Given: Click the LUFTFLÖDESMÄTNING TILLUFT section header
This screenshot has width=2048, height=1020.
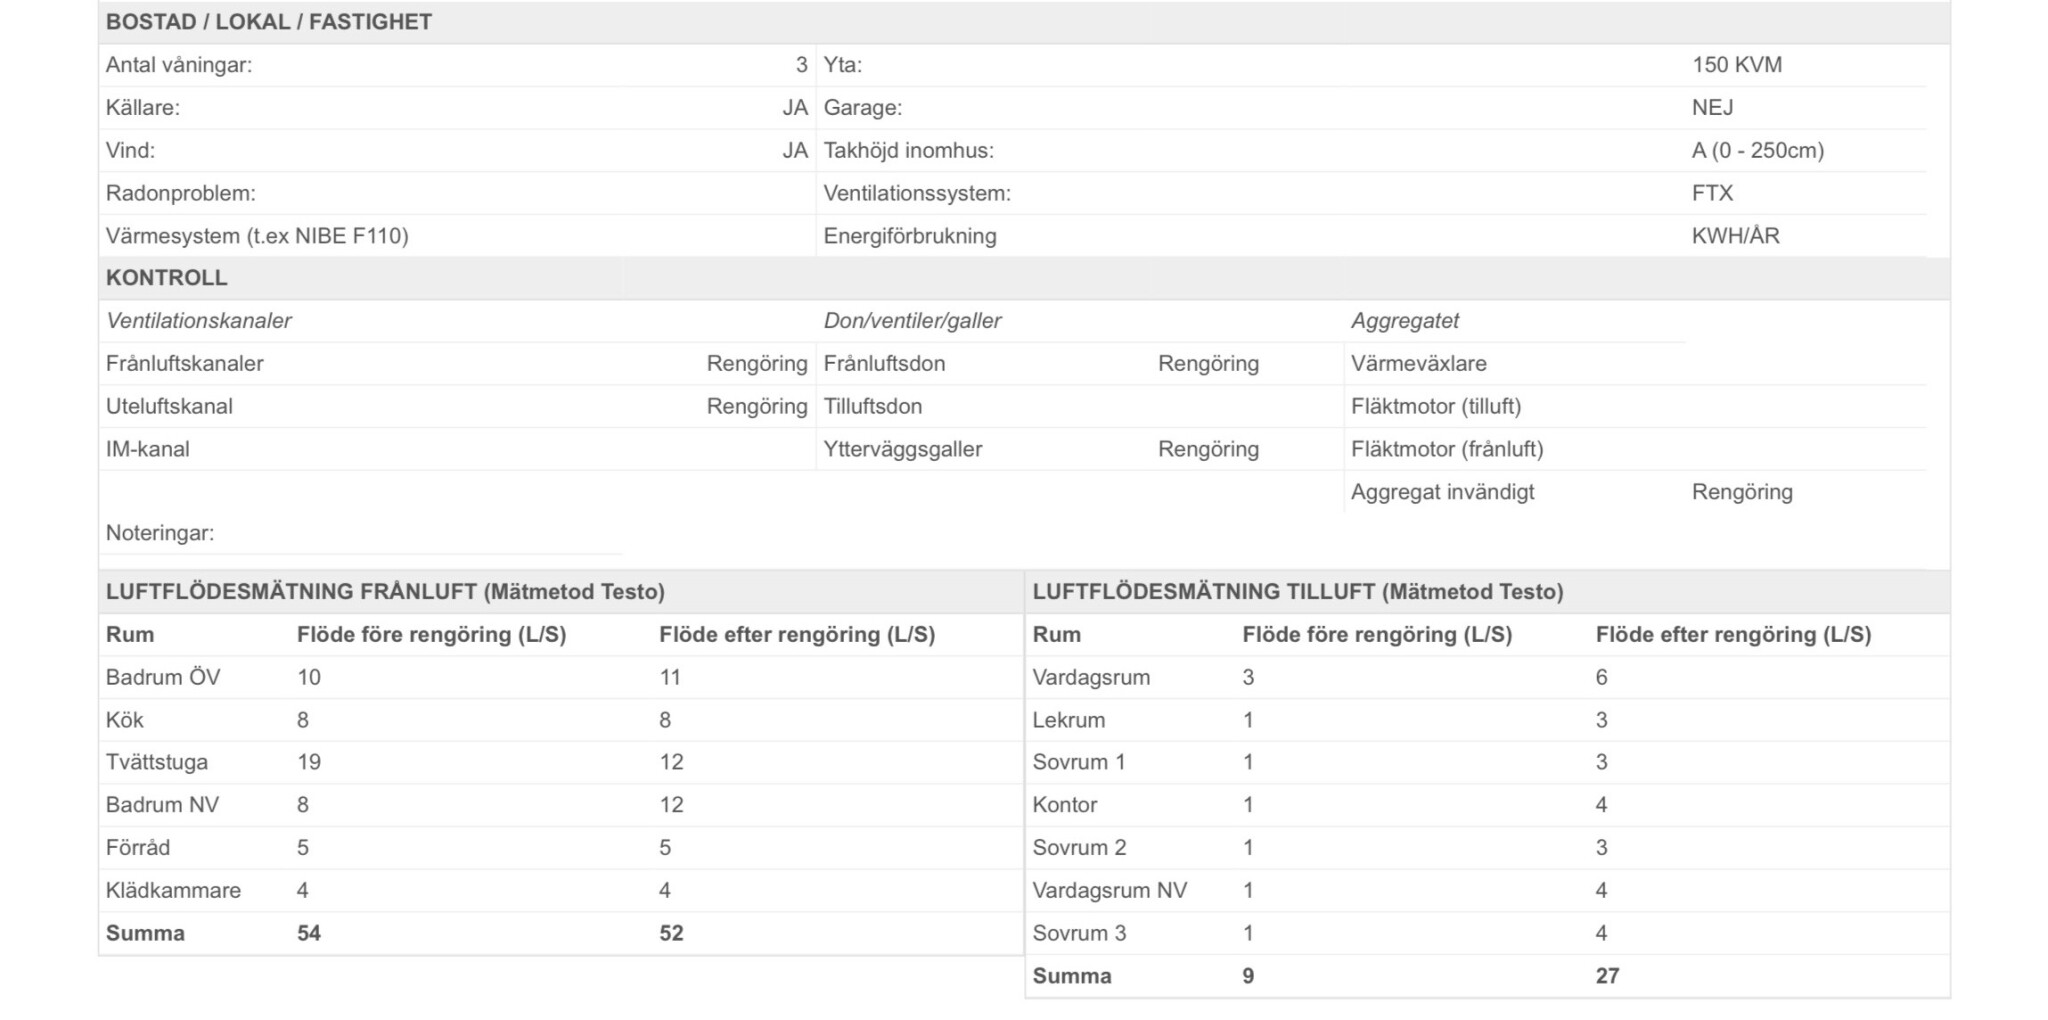Looking at the screenshot, I should tap(1297, 592).
